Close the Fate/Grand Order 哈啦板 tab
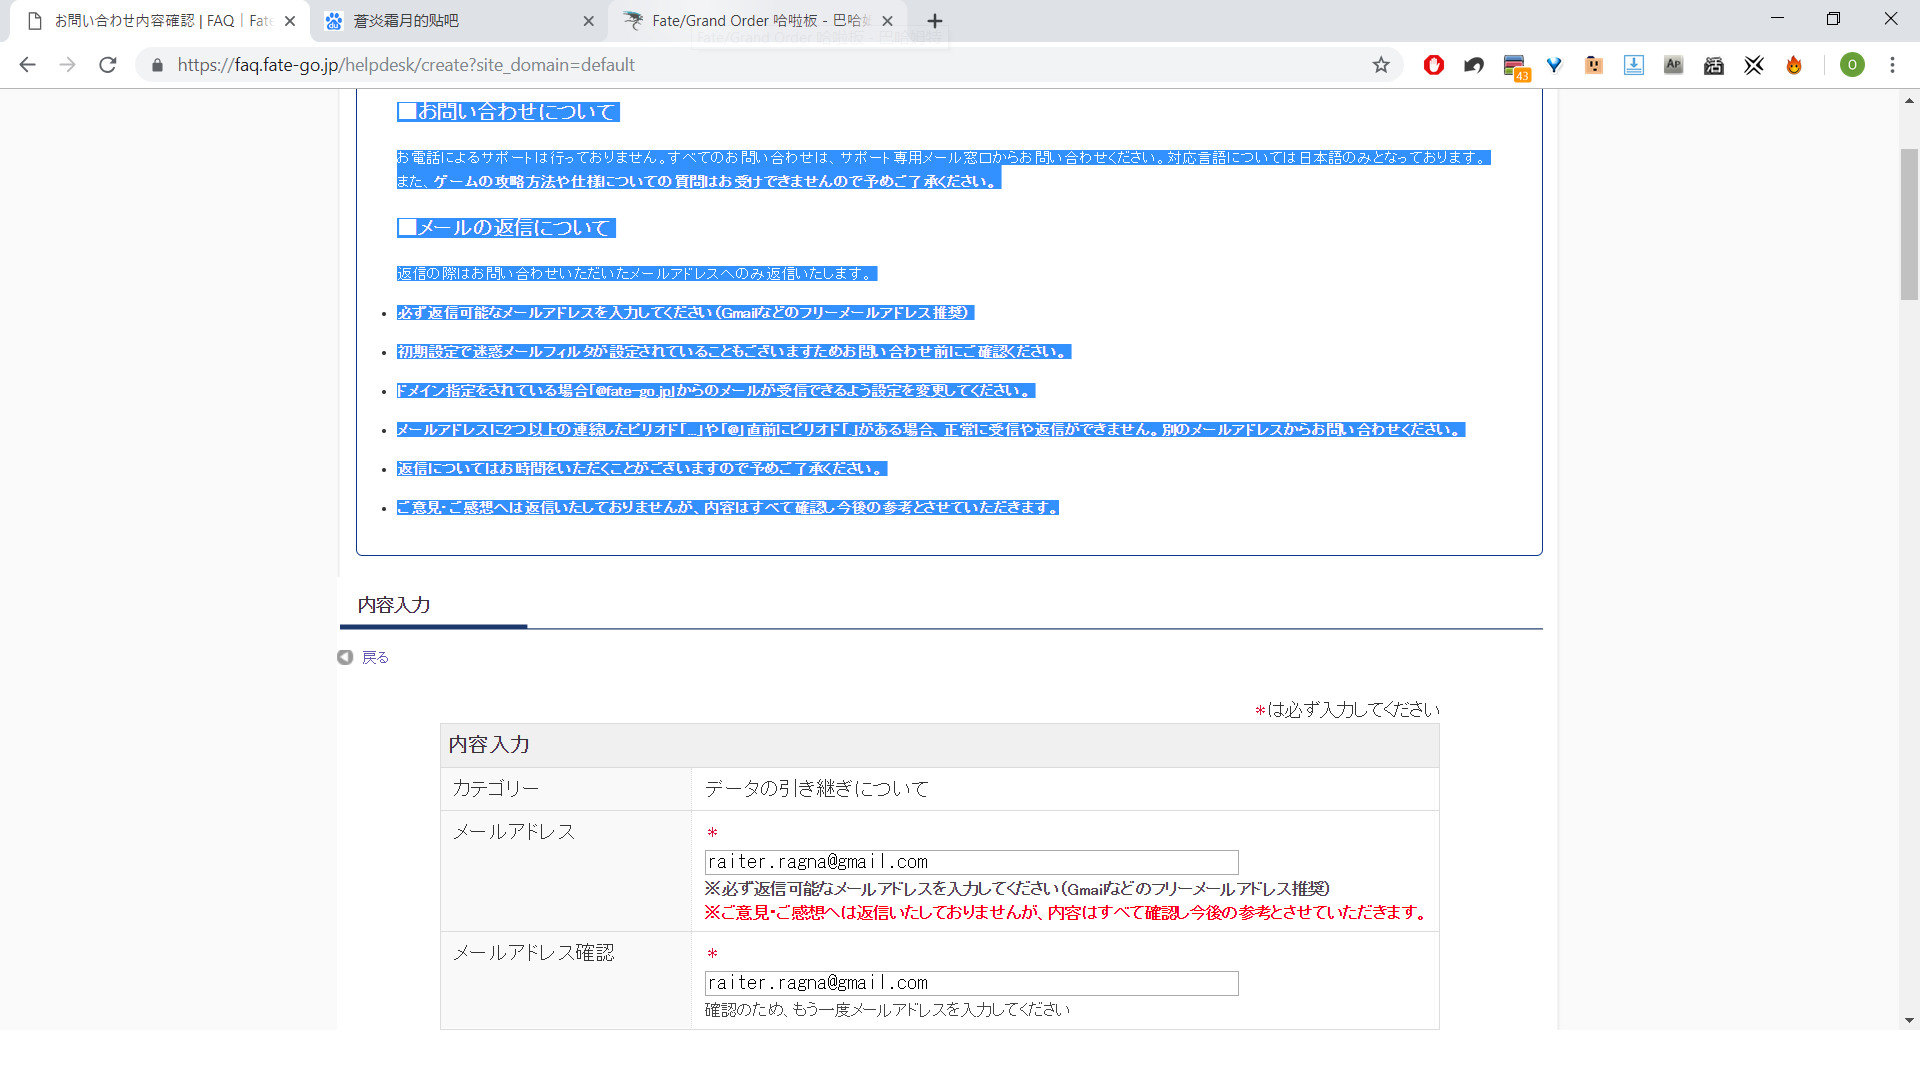The width and height of the screenshot is (1920, 1080). click(x=887, y=21)
